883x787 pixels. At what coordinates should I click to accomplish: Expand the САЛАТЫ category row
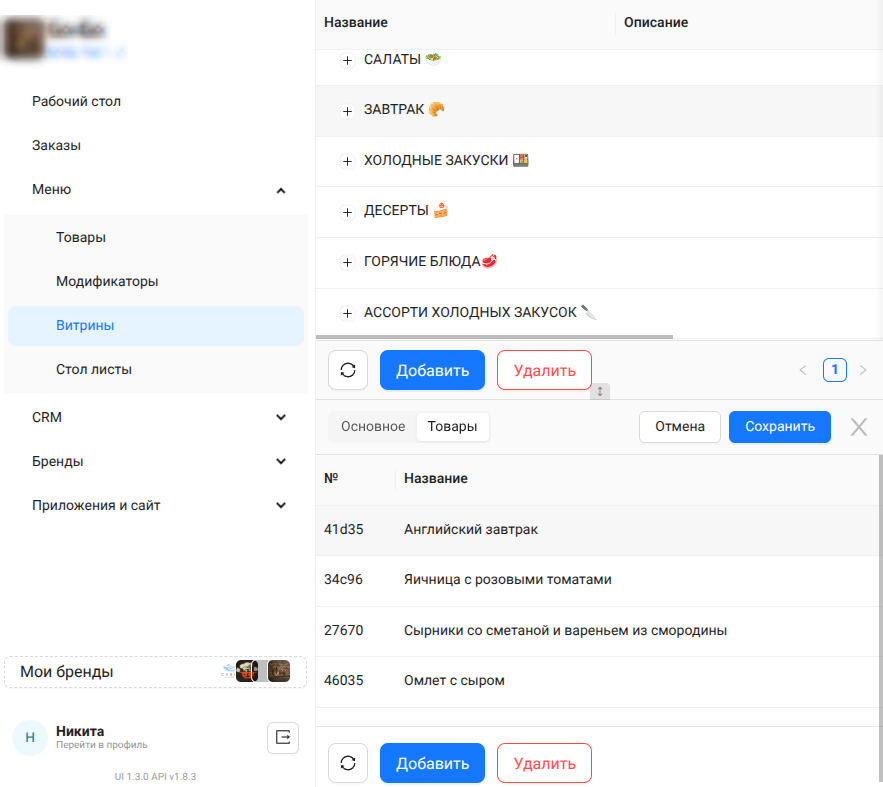click(x=348, y=61)
